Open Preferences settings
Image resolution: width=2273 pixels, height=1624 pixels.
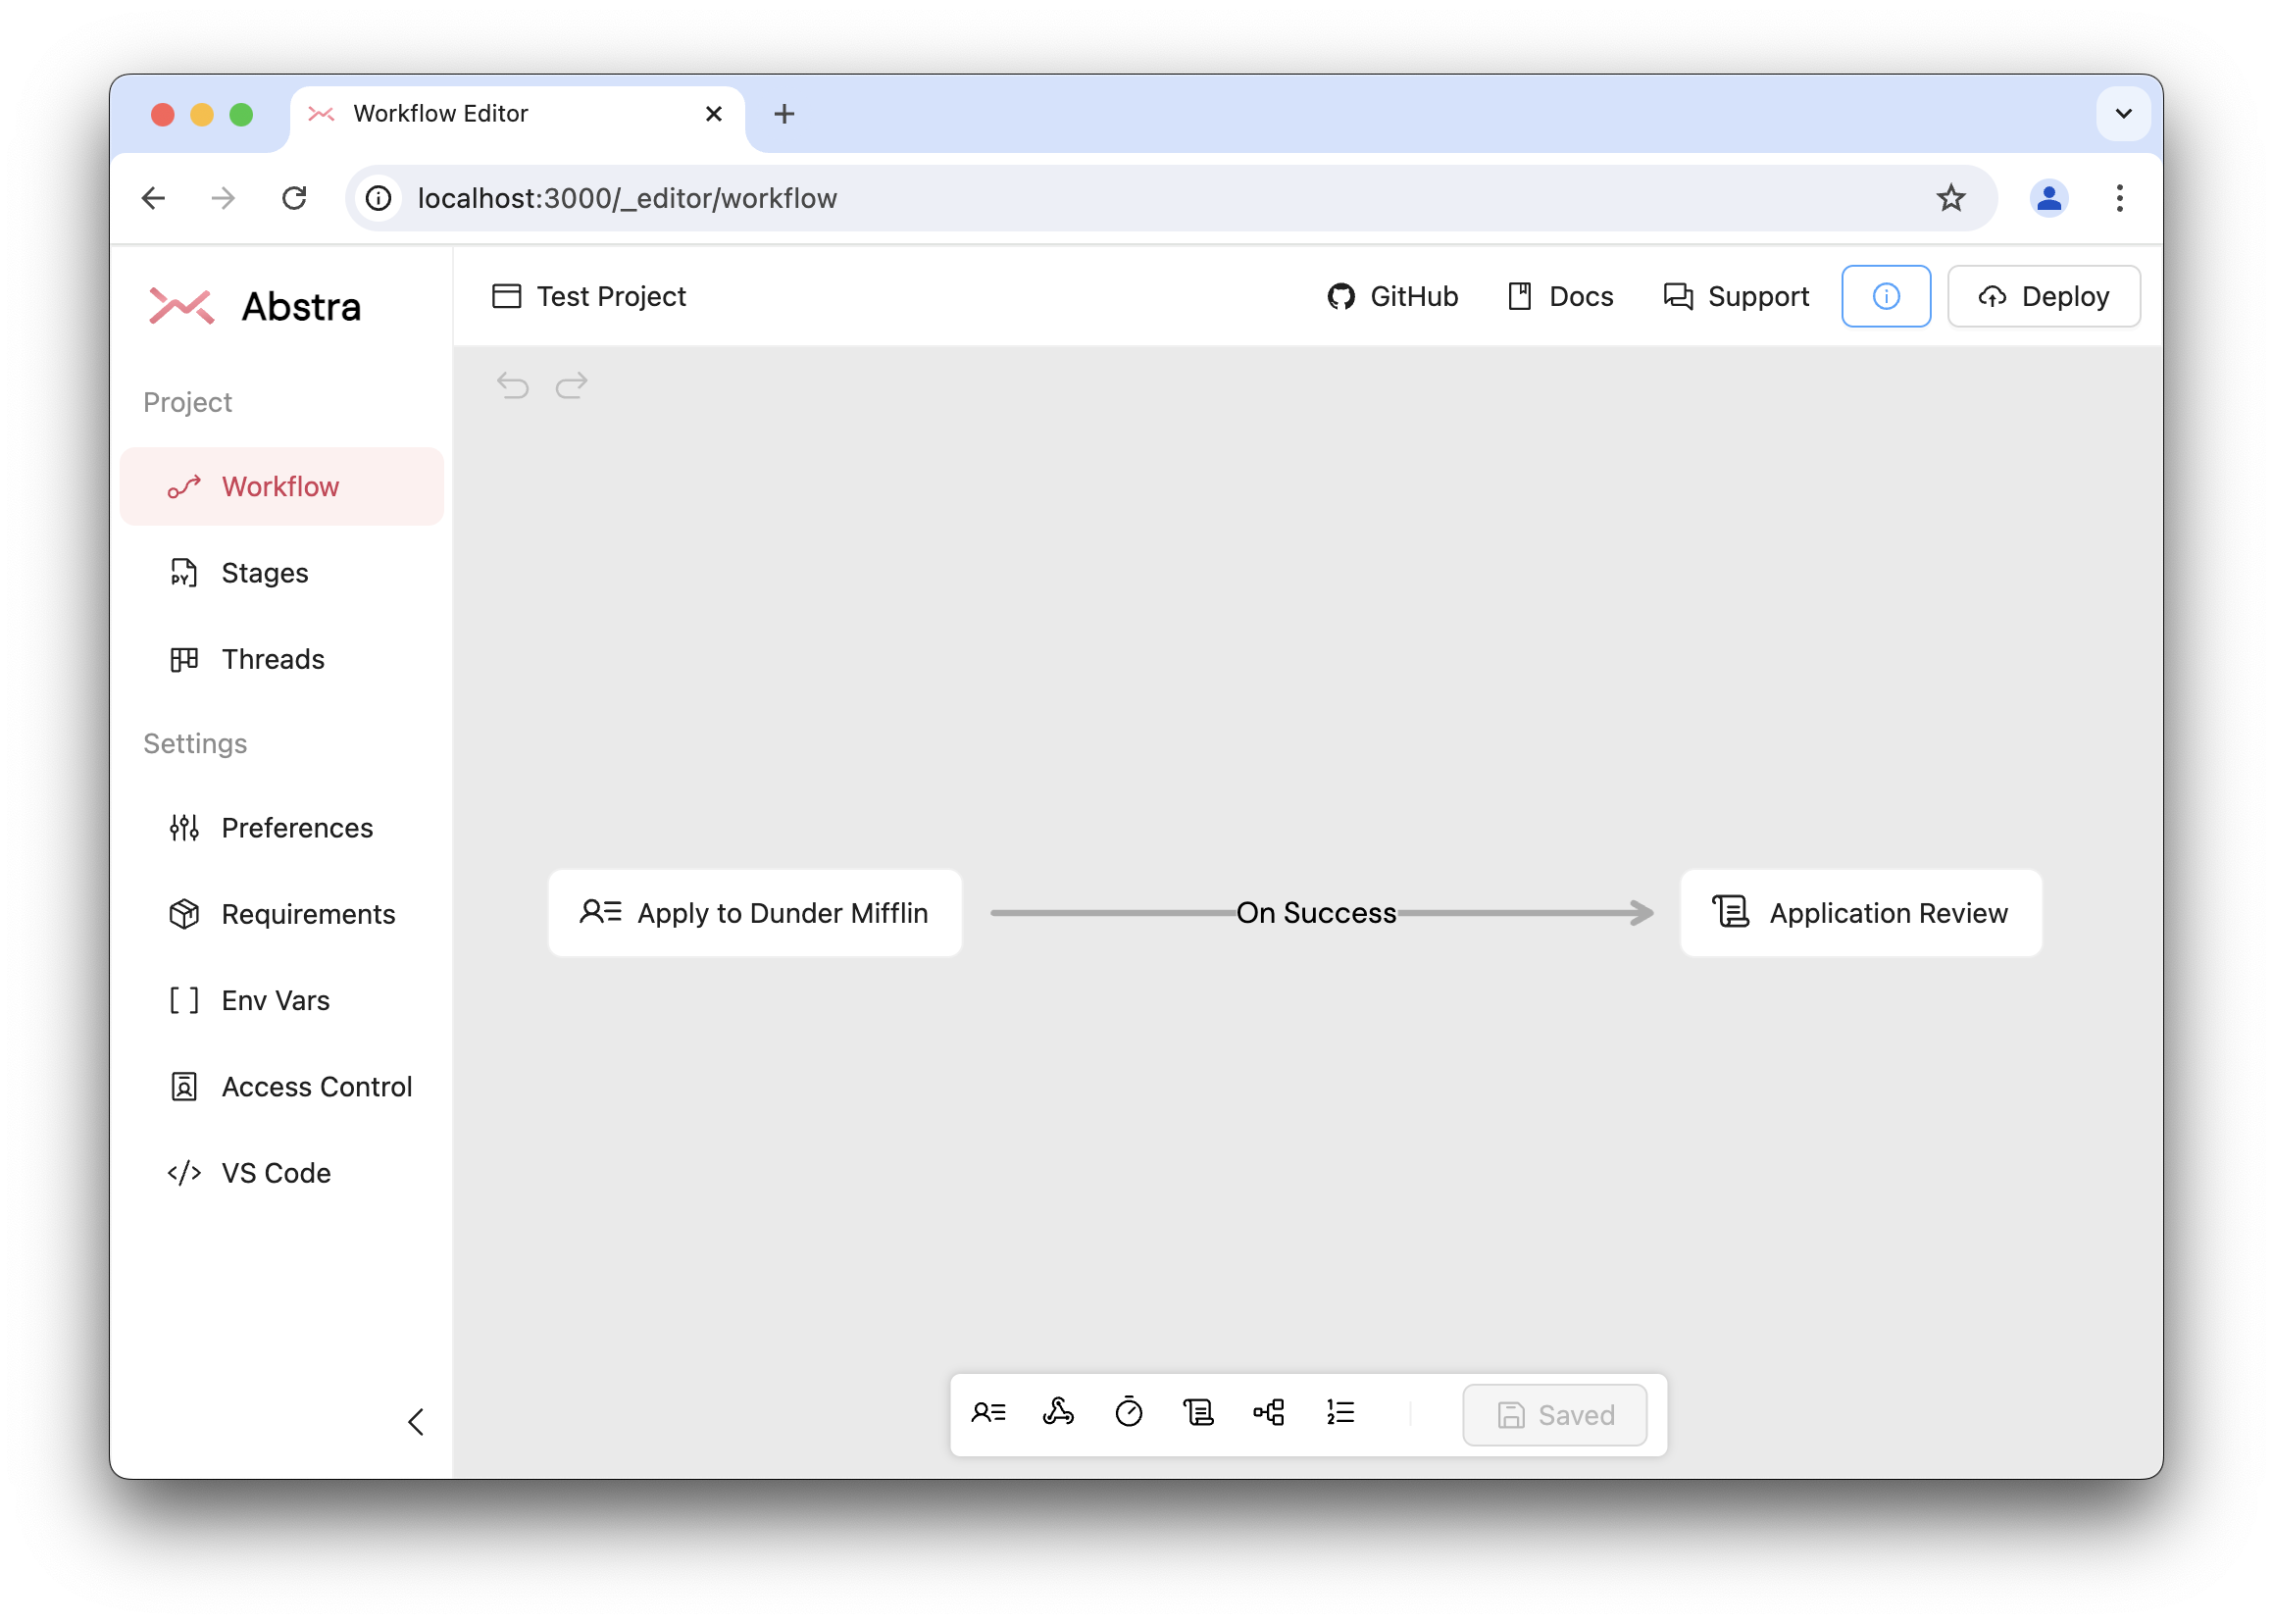[x=282, y=828]
